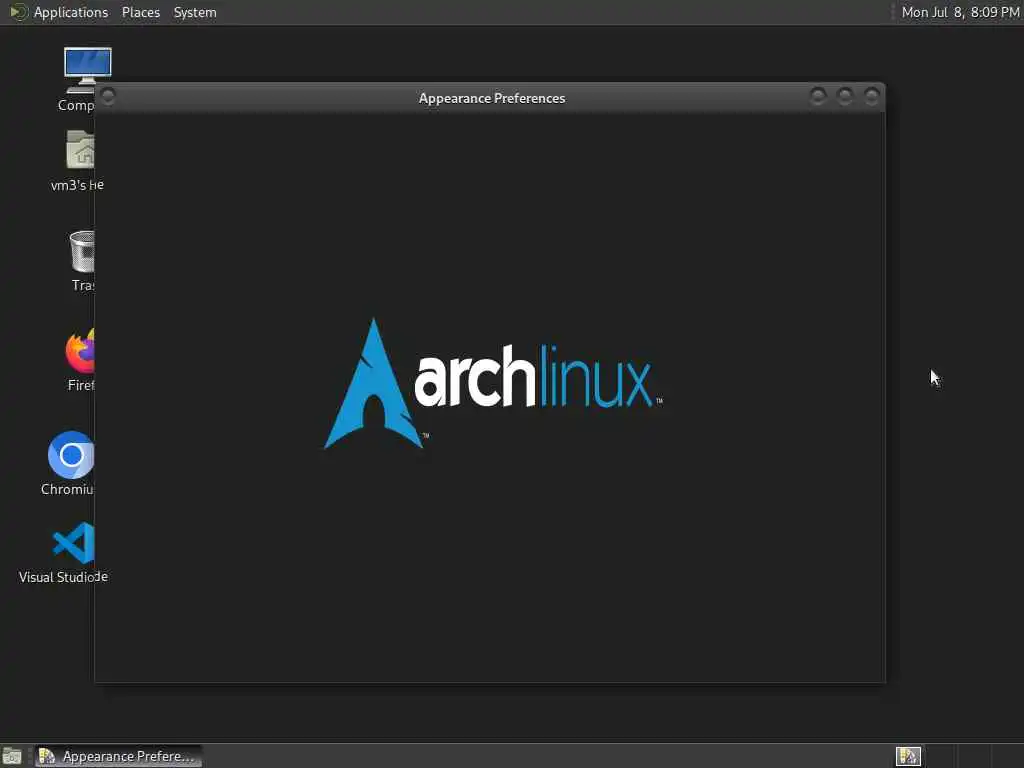Image resolution: width=1024 pixels, height=768 pixels.
Task: Open the window menu button on title bar
Action: point(108,97)
